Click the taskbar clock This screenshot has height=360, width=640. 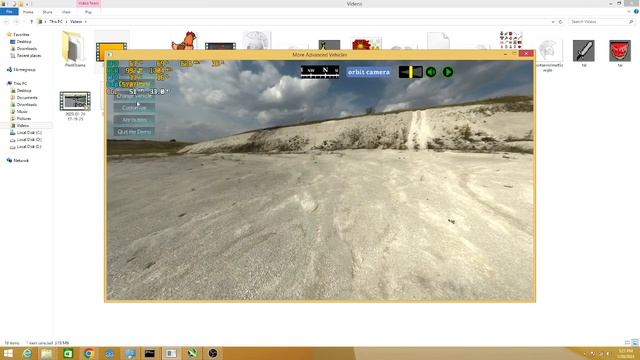(625, 353)
